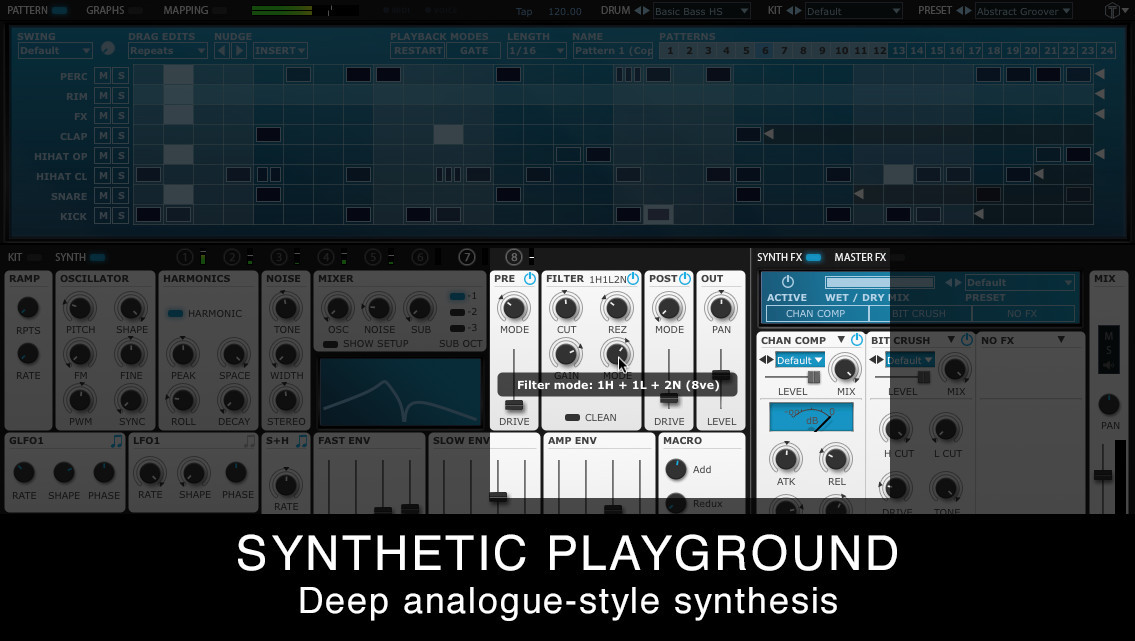Screen dimensions: 1135x641
Task: Open the Swing Default dropdown
Action: coord(55,51)
